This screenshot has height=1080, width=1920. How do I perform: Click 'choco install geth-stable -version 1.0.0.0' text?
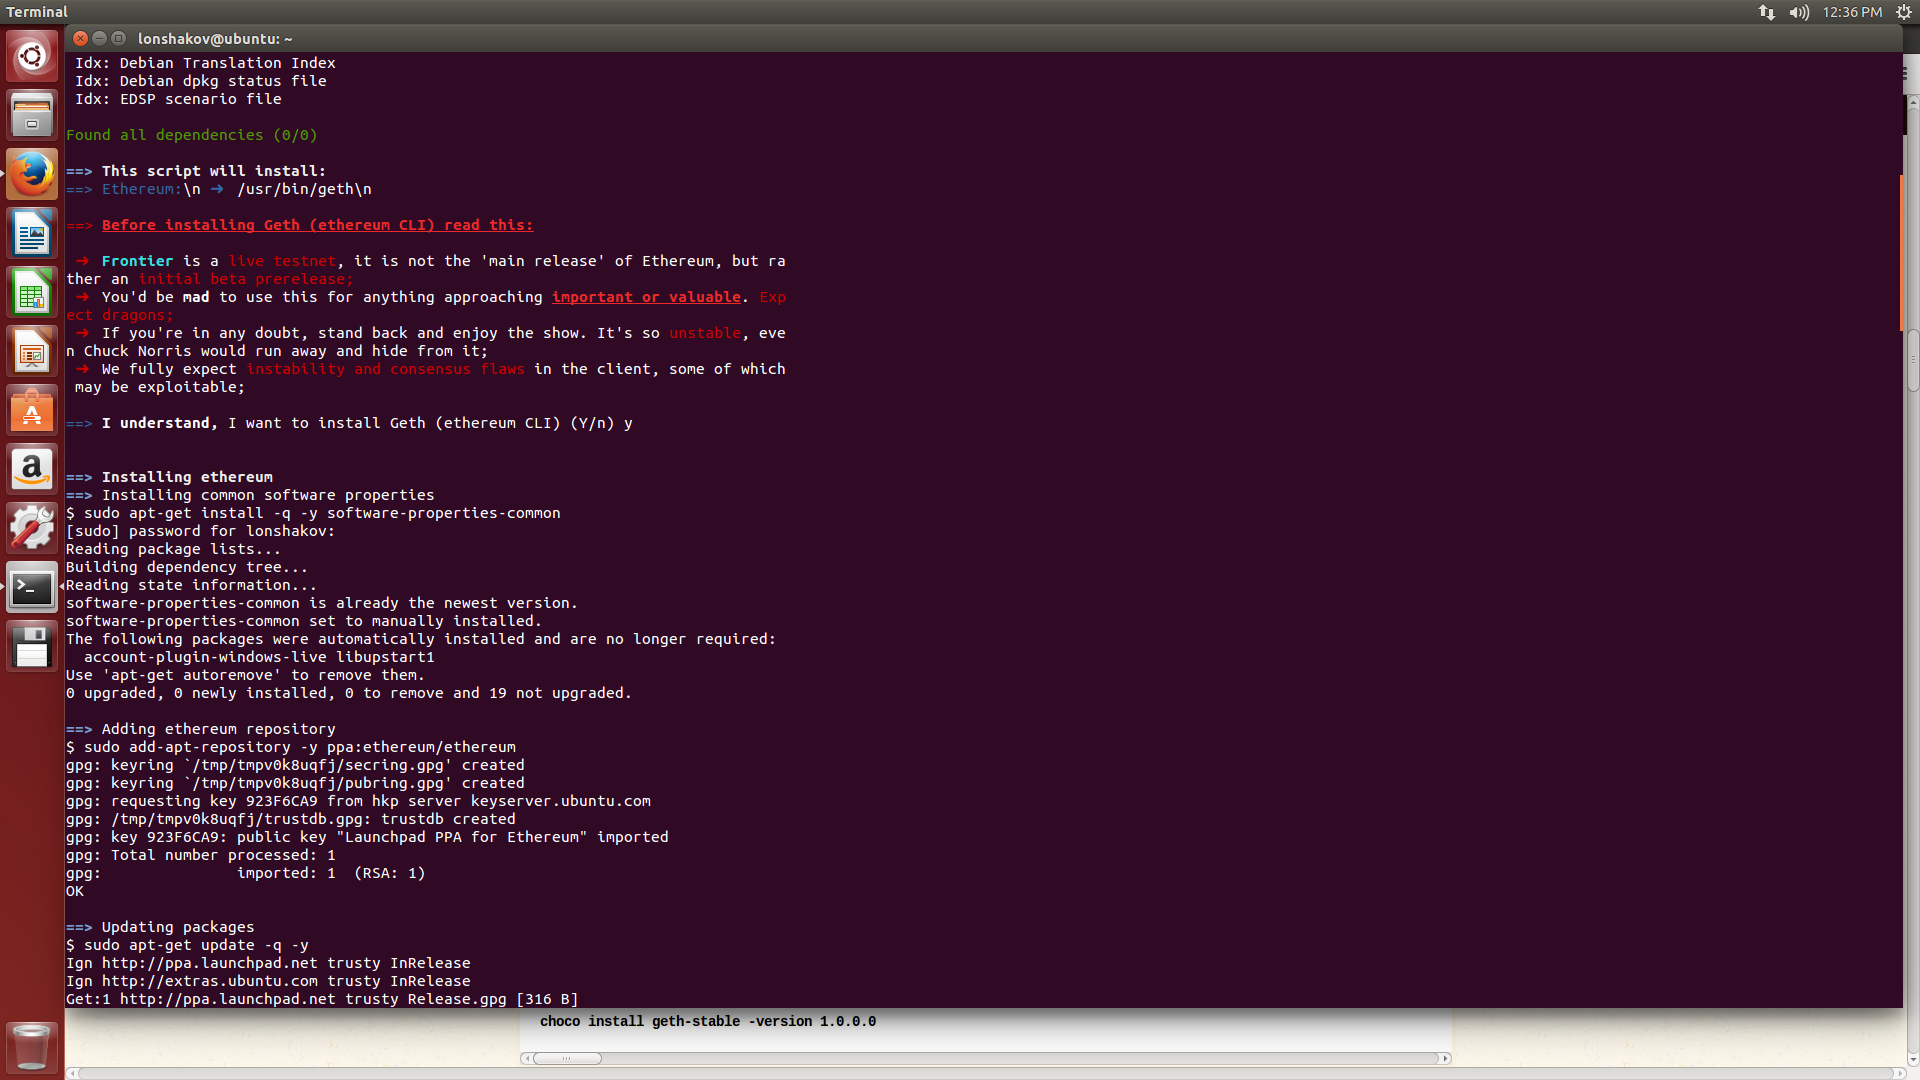click(708, 1021)
